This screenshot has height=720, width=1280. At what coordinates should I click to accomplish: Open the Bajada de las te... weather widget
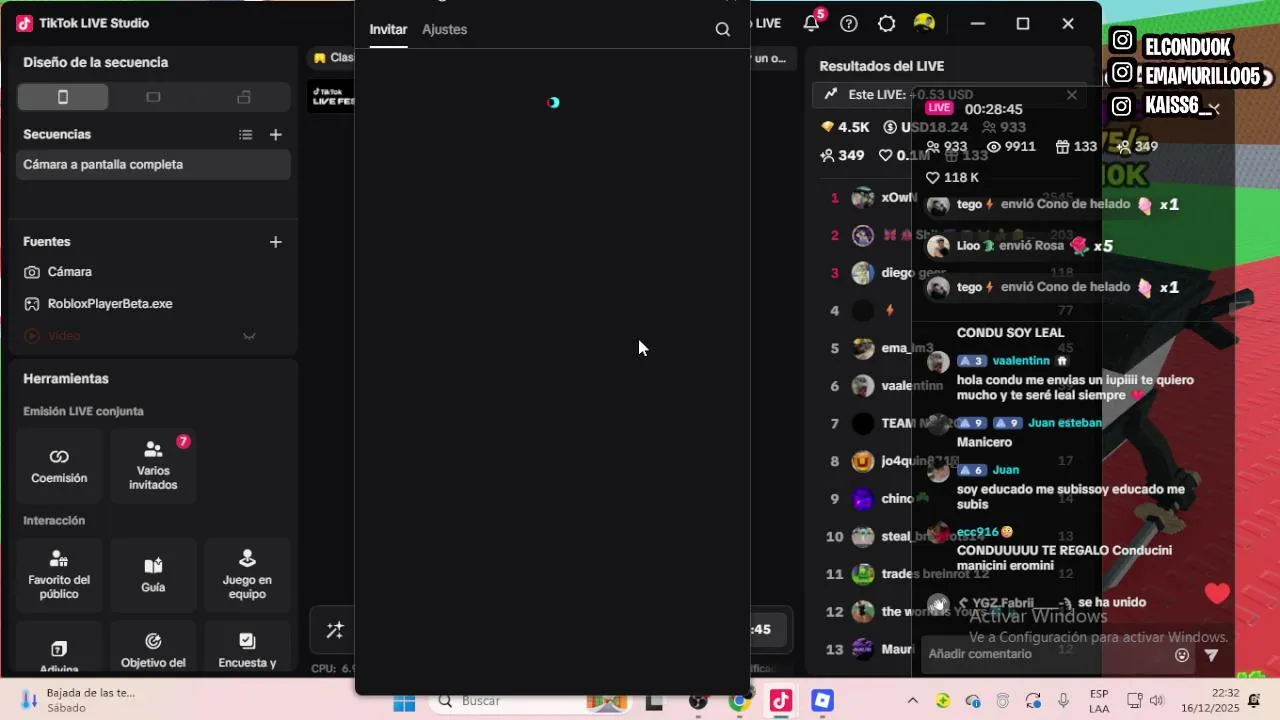coord(80,700)
